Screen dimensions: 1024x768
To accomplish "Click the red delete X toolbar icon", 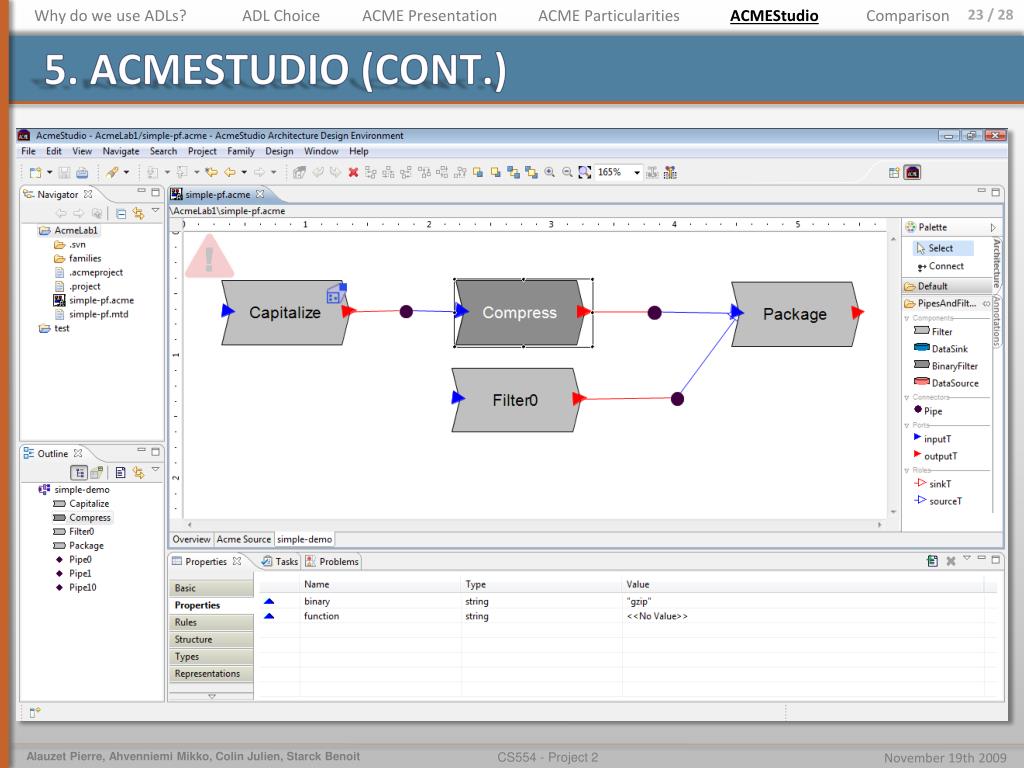I will pos(353,172).
